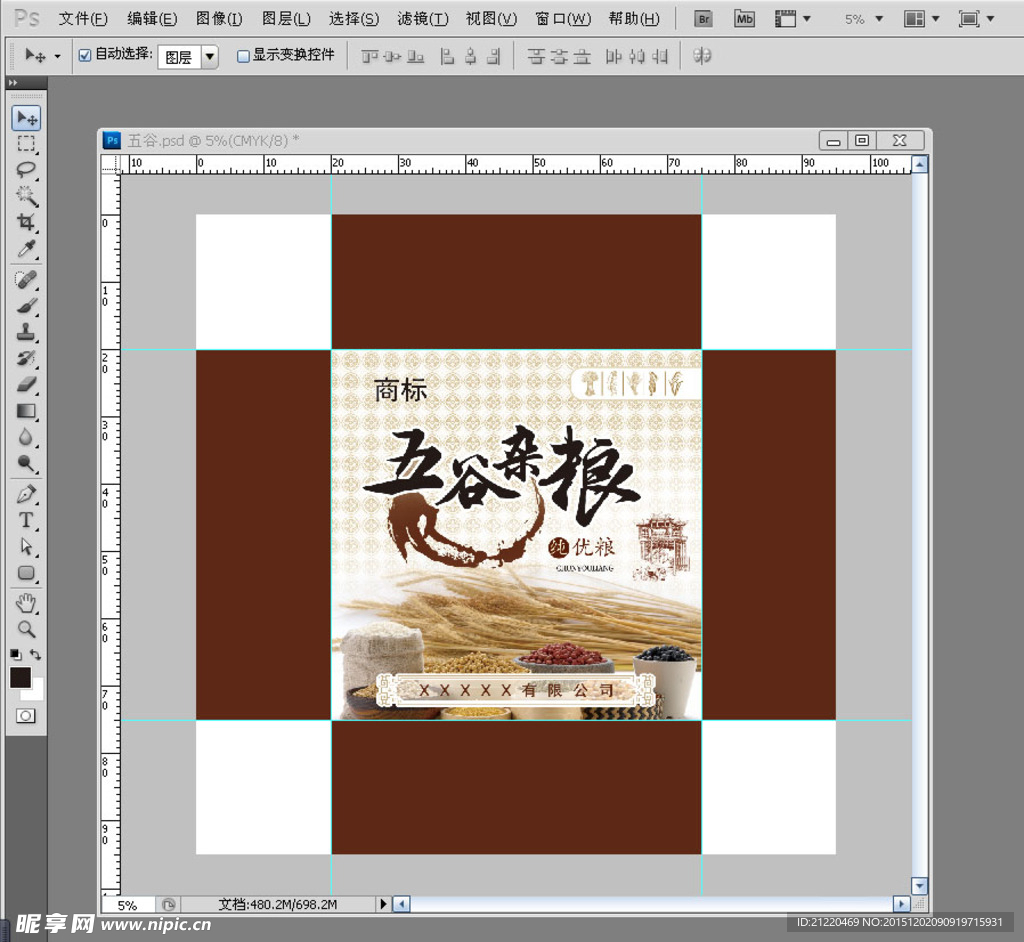Uncheck the 自动选择 checkbox
The width and height of the screenshot is (1024, 942).
point(85,56)
